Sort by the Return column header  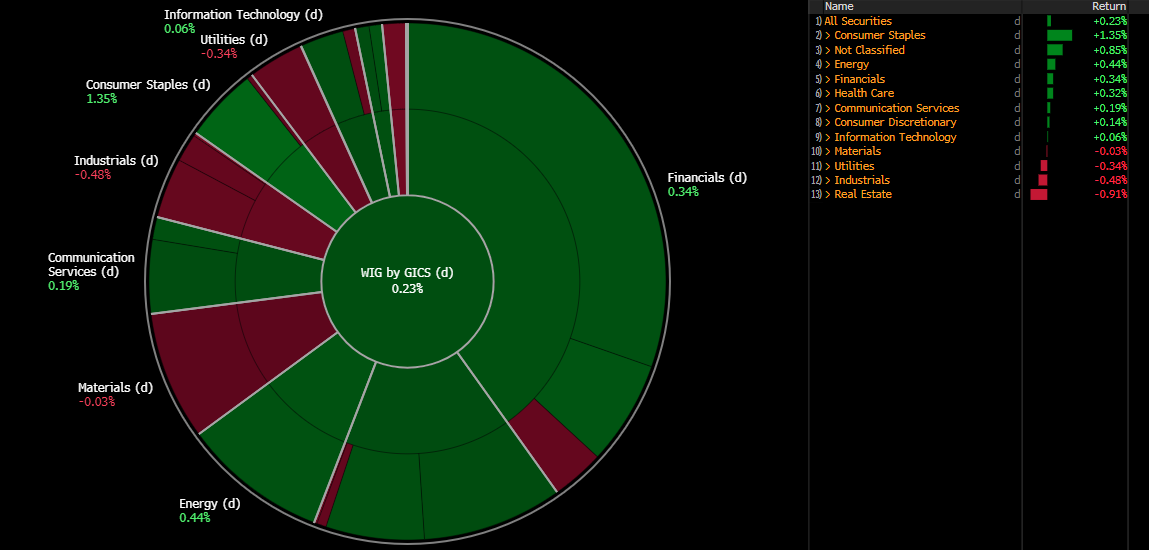point(1109,6)
